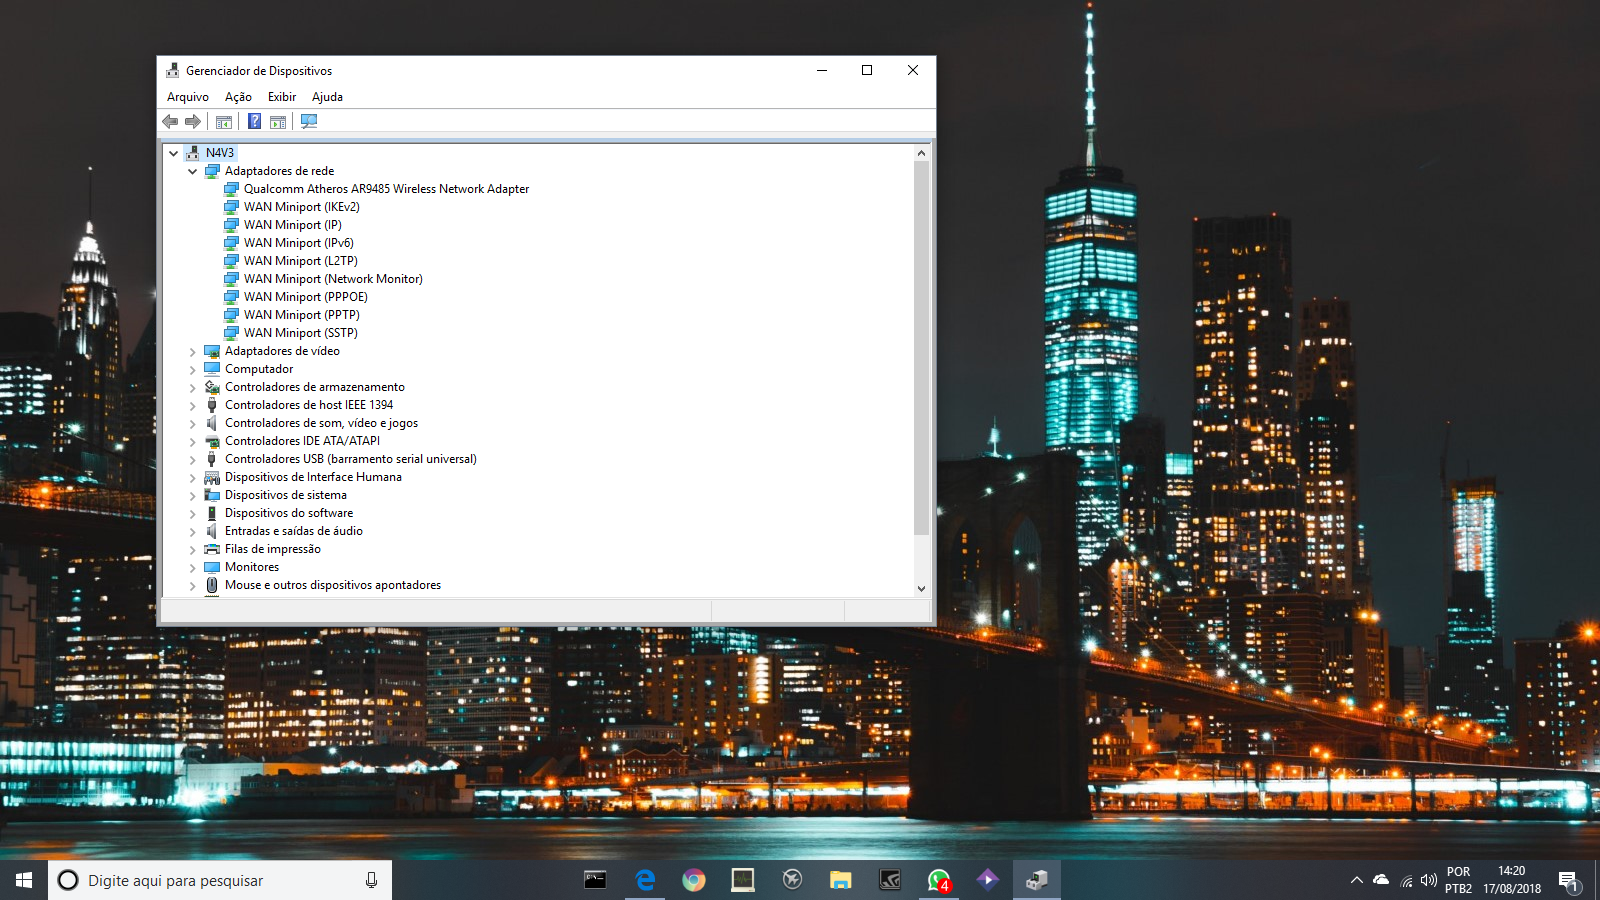Click the Entradas e saídas de áudio speaker icon

pos(212,531)
